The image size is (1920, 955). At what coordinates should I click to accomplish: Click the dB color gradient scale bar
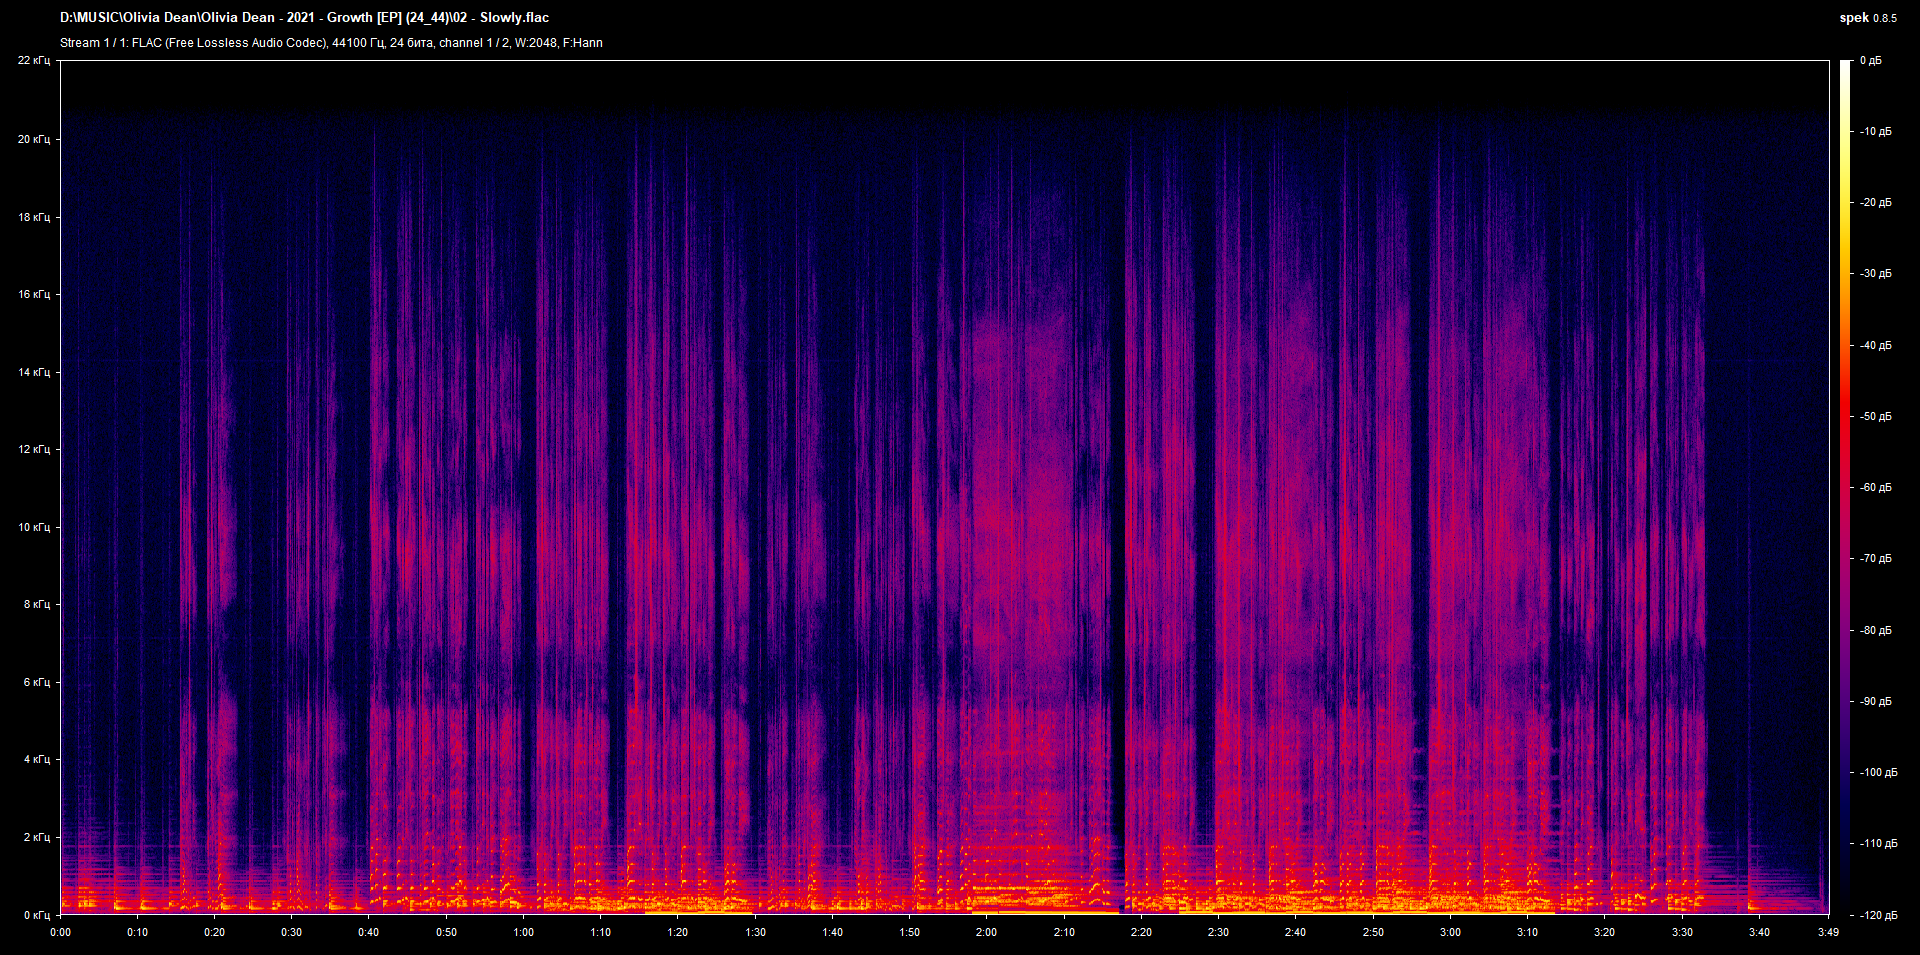pos(1846,487)
